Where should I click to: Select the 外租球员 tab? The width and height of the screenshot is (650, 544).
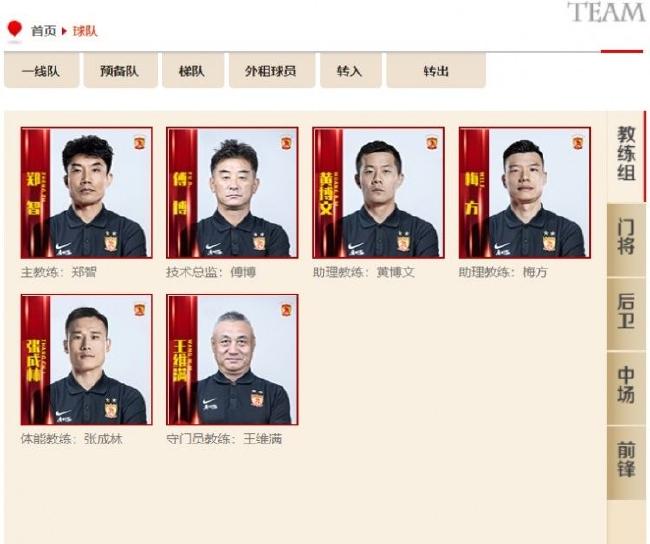tap(272, 71)
